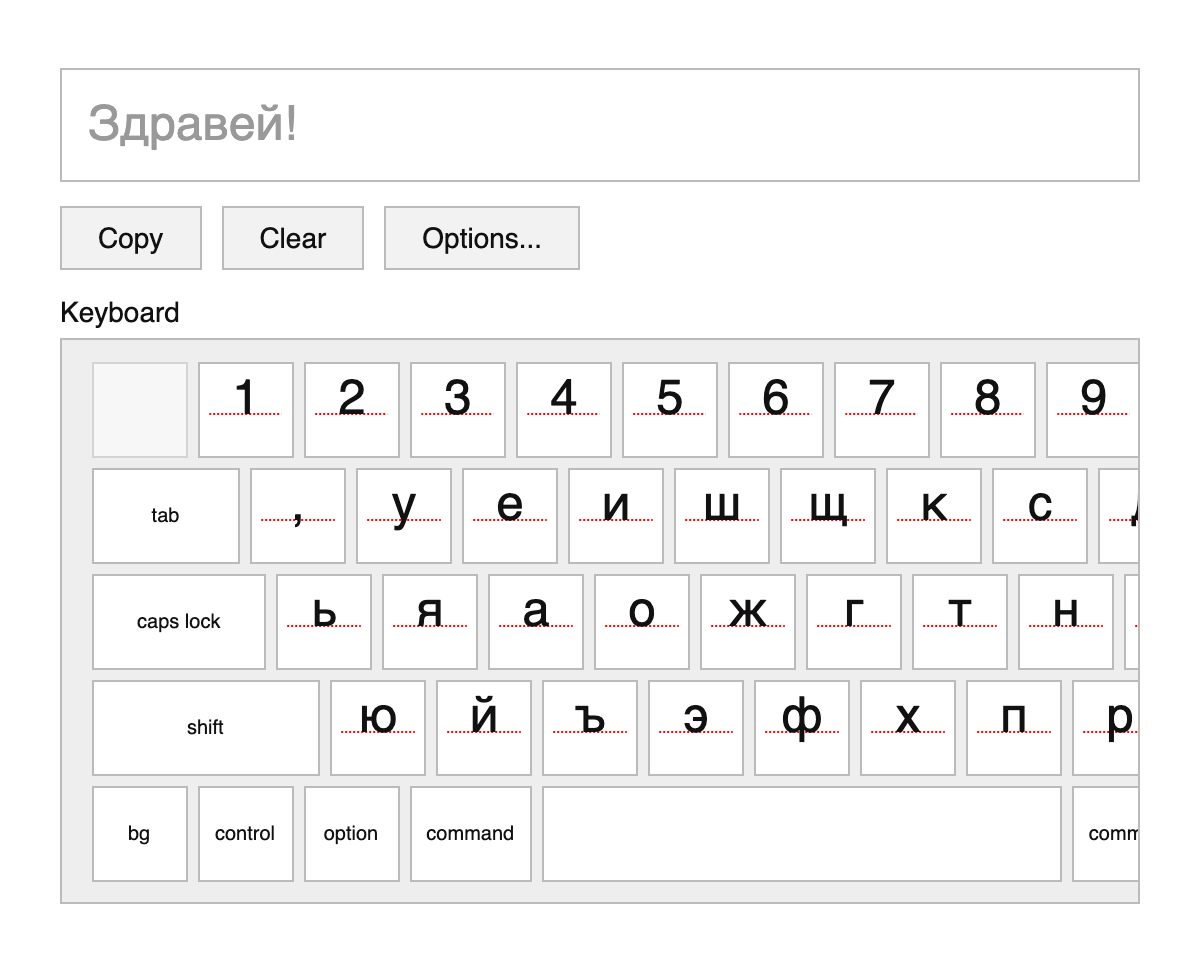Open the Options... dialog
This screenshot has width=1200, height=972.
coord(481,238)
